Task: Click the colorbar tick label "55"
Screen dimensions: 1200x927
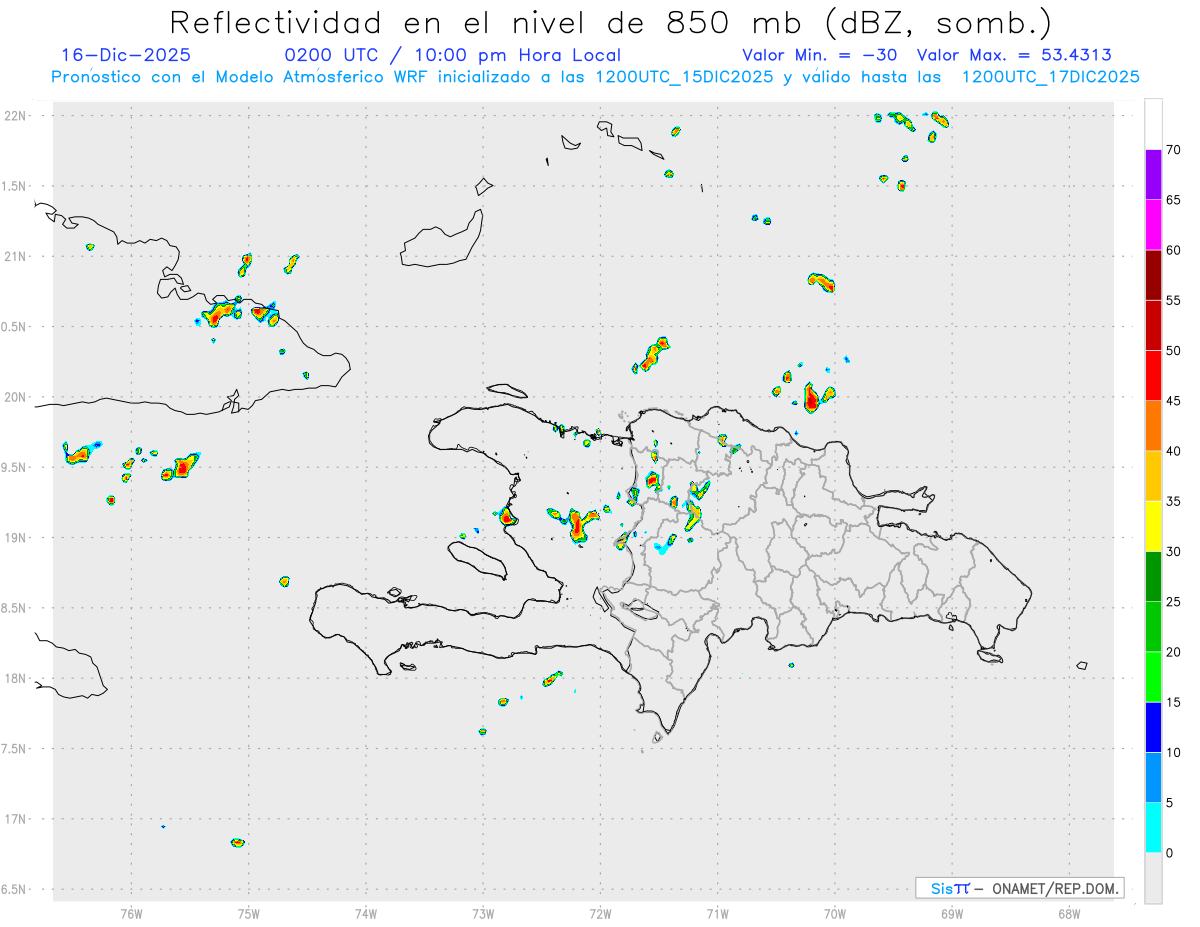Action: tap(1174, 300)
